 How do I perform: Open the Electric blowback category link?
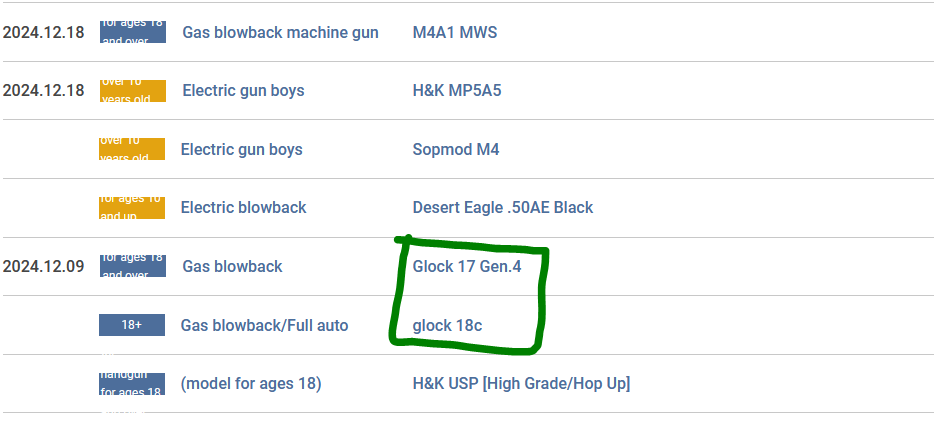point(243,208)
